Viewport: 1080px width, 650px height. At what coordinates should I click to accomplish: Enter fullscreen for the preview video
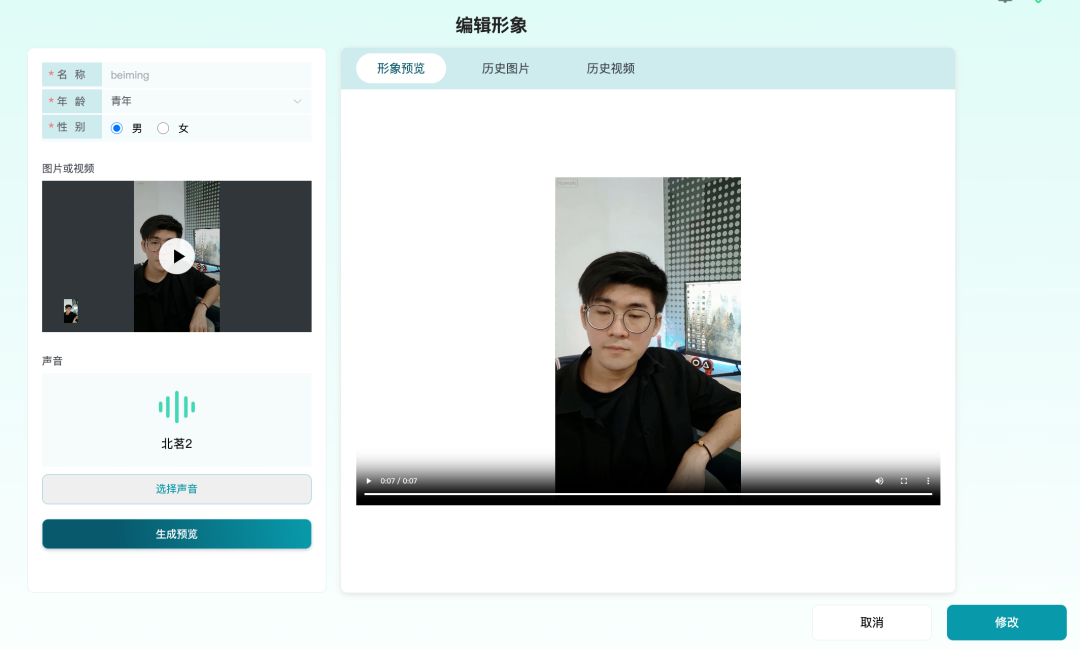point(904,481)
